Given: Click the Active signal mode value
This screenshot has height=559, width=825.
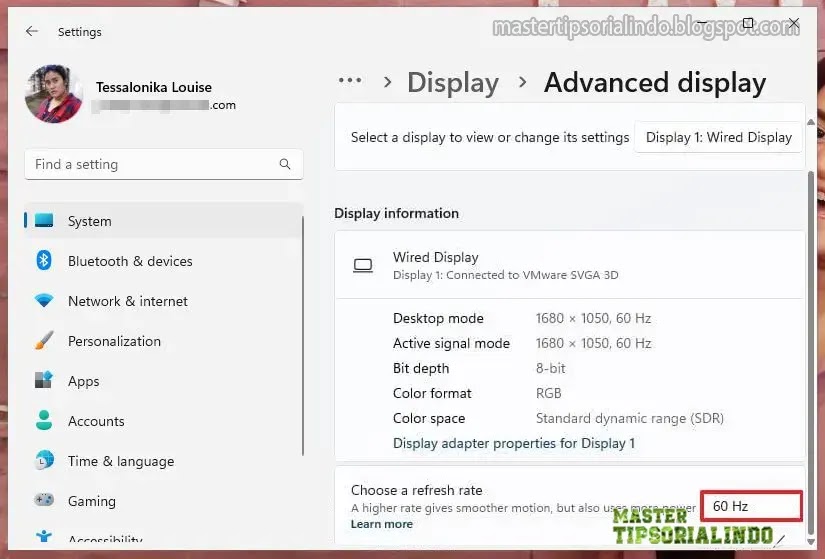Looking at the screenshot, I should pos(593,343).
